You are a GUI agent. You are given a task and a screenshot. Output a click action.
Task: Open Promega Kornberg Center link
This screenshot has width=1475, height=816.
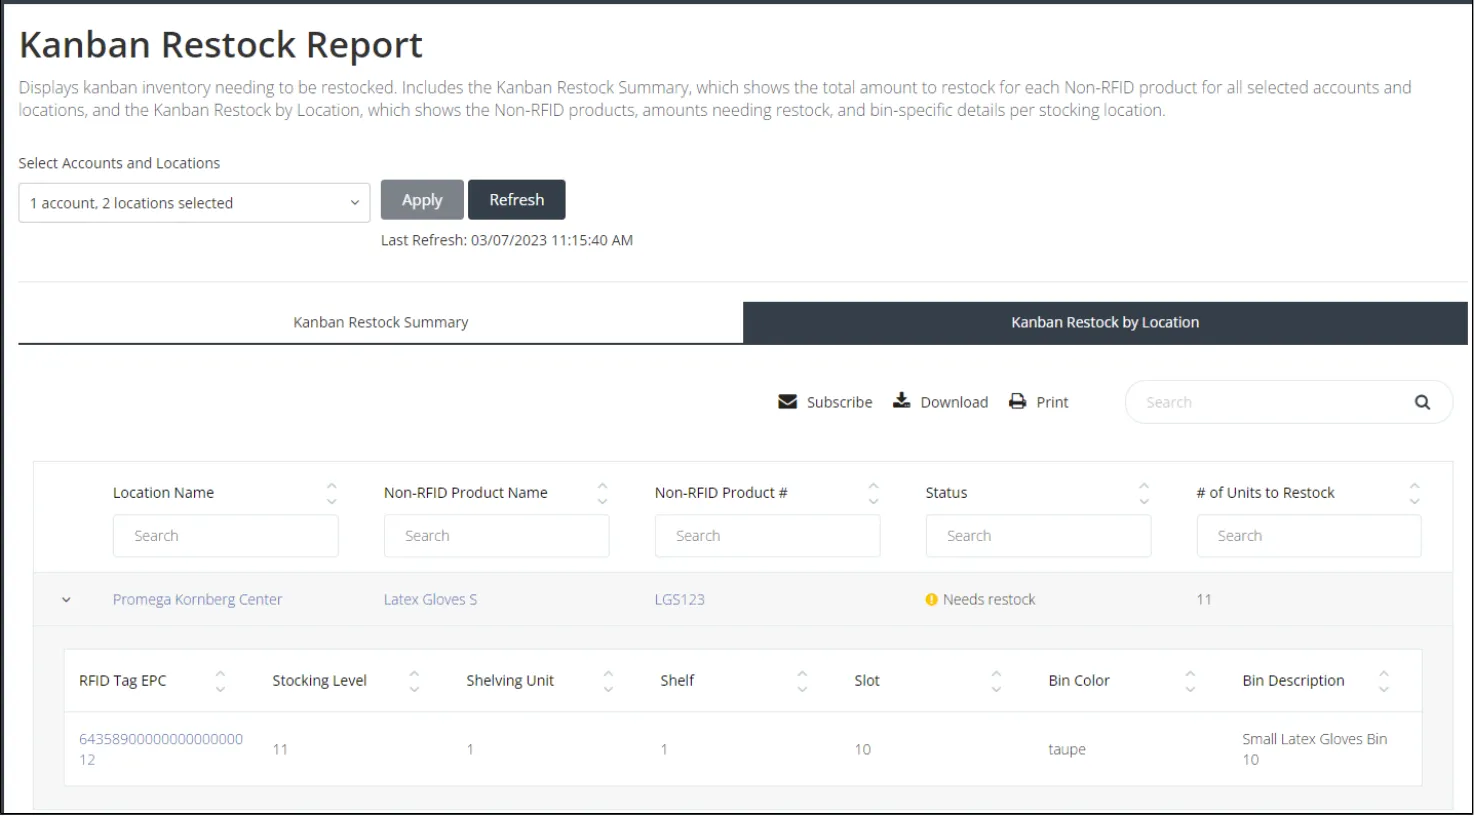point(197,600)
